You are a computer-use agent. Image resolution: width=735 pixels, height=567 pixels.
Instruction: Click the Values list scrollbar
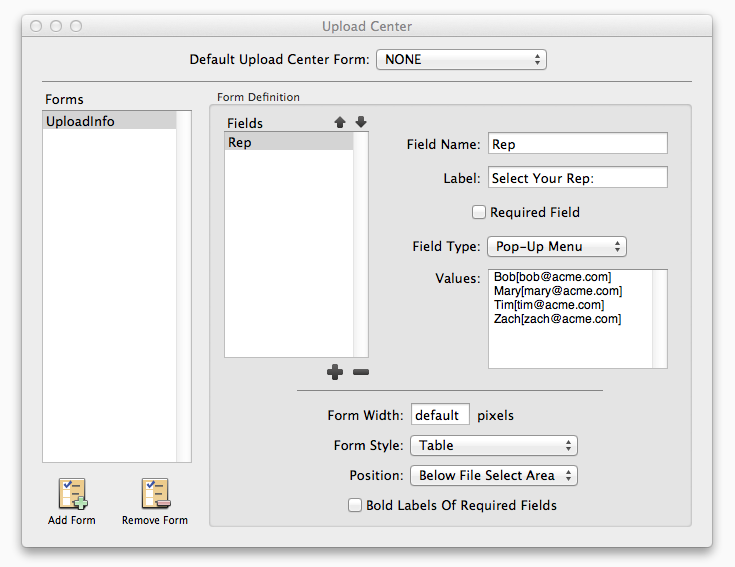pos(659,319)
